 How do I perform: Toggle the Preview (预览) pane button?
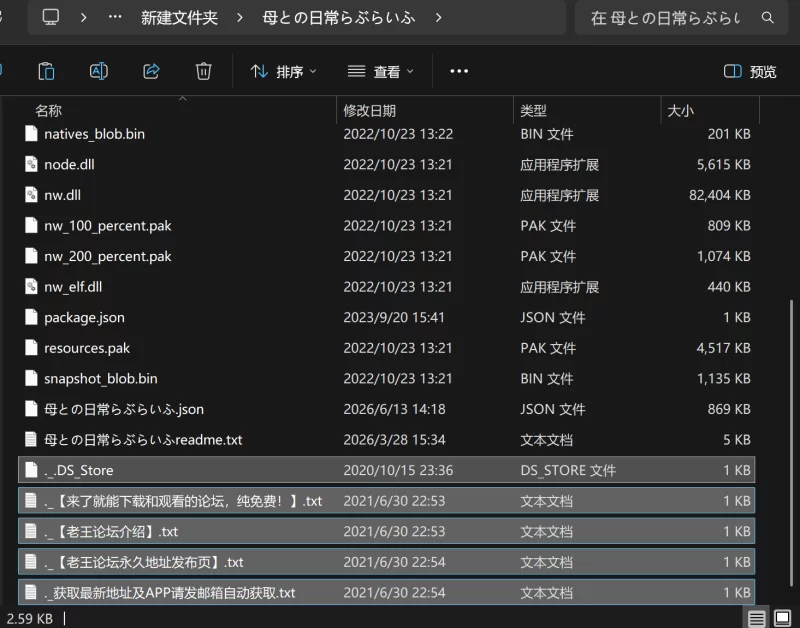[750, 71]
